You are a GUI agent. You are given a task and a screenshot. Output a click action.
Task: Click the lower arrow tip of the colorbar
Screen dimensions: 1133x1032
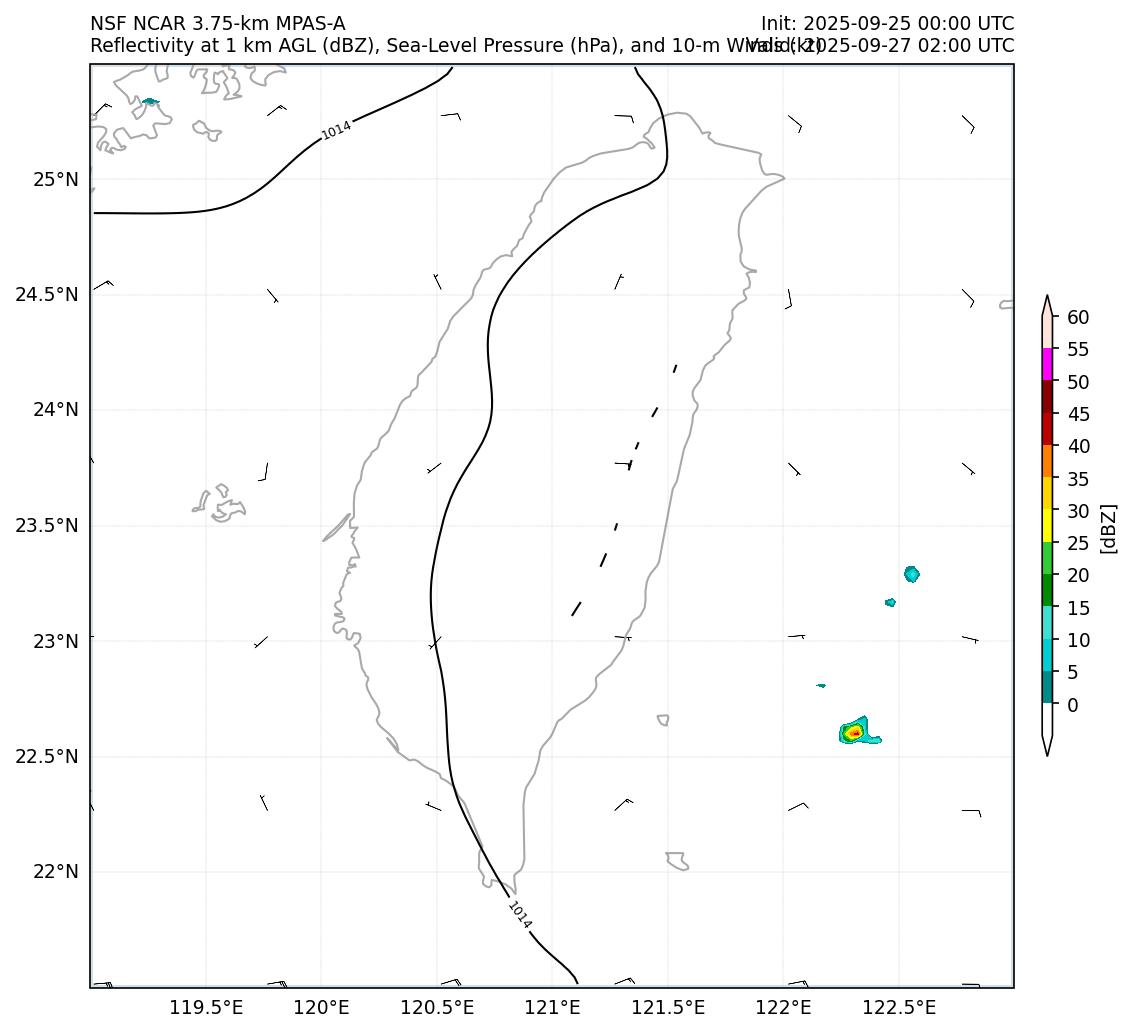coord(1047,750)
